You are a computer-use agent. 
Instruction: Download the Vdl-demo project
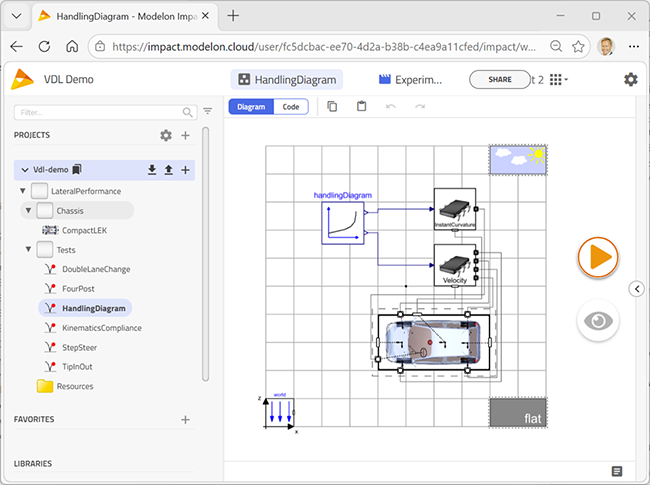point(152,170)
